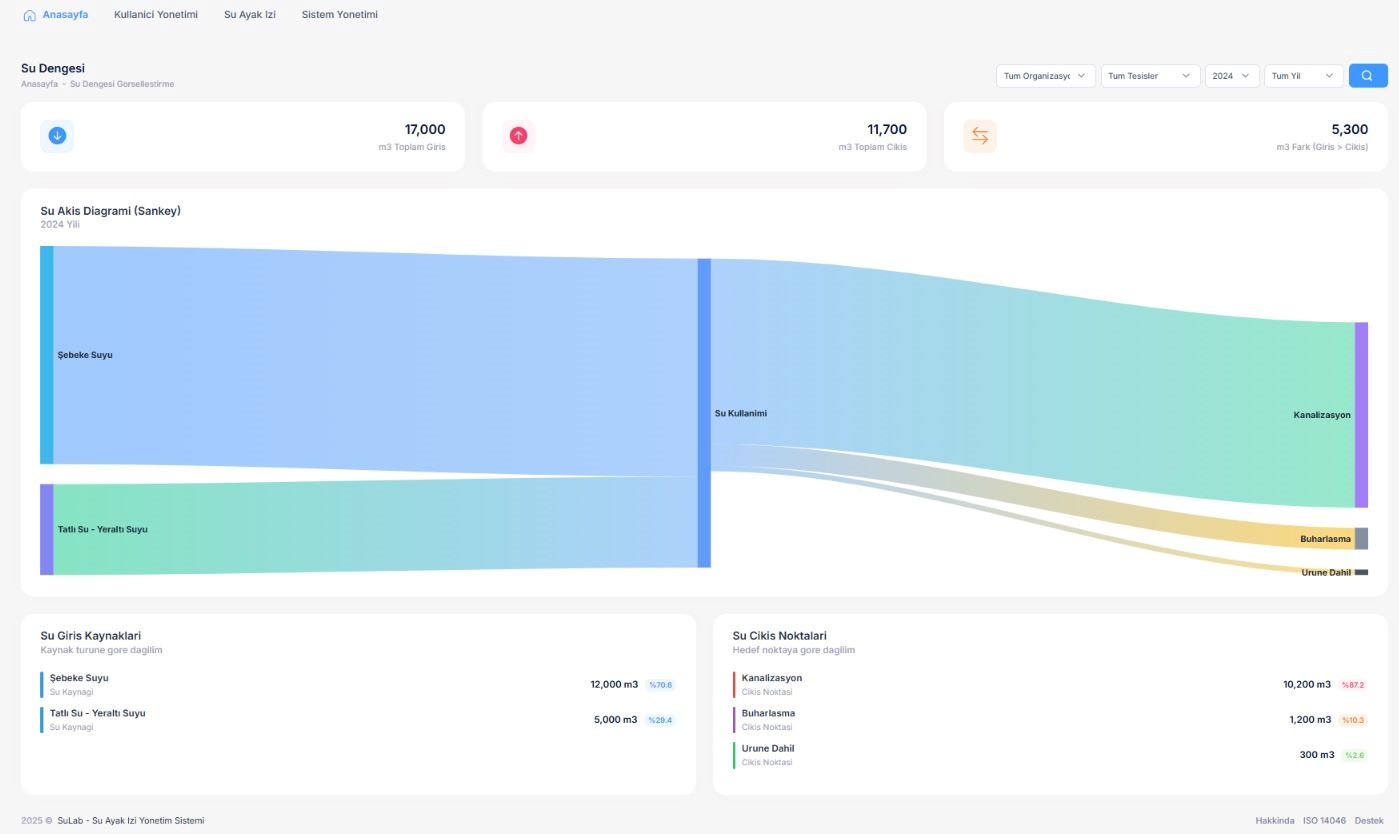1399x834 pixels.
Task: Go to the Kullanici Yonetimi menu
Action: pyautogui.click(x=156, y=15)
